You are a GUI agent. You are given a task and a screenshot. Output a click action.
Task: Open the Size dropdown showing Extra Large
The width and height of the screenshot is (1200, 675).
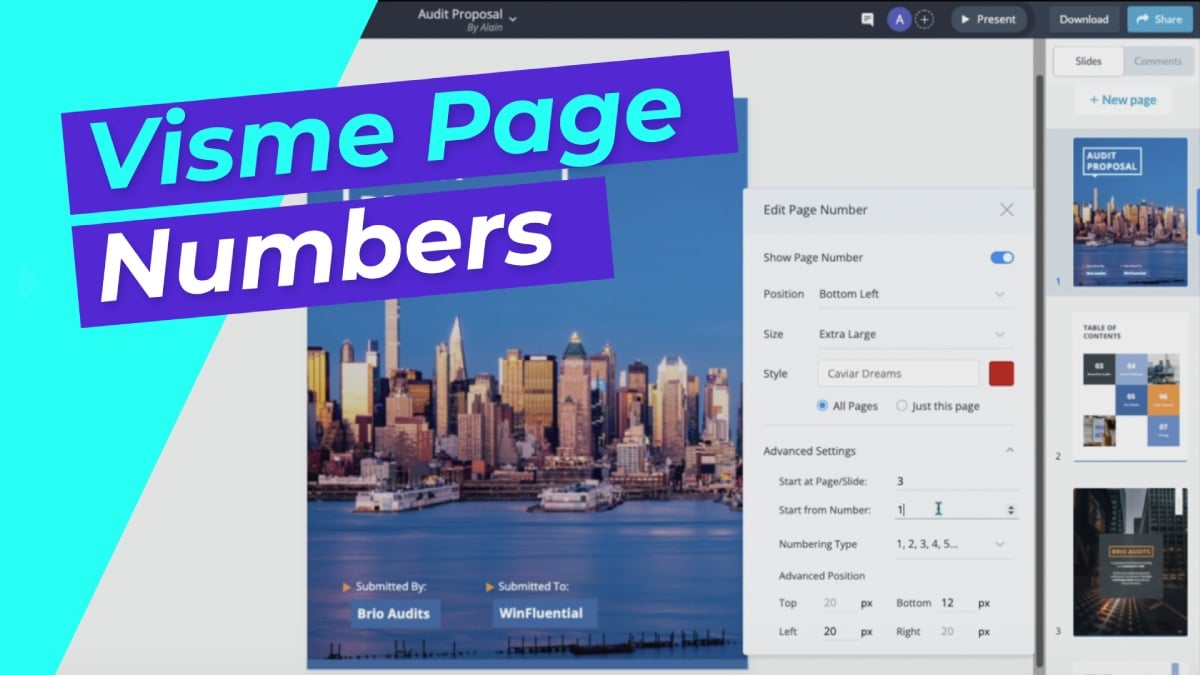[914, 334]
